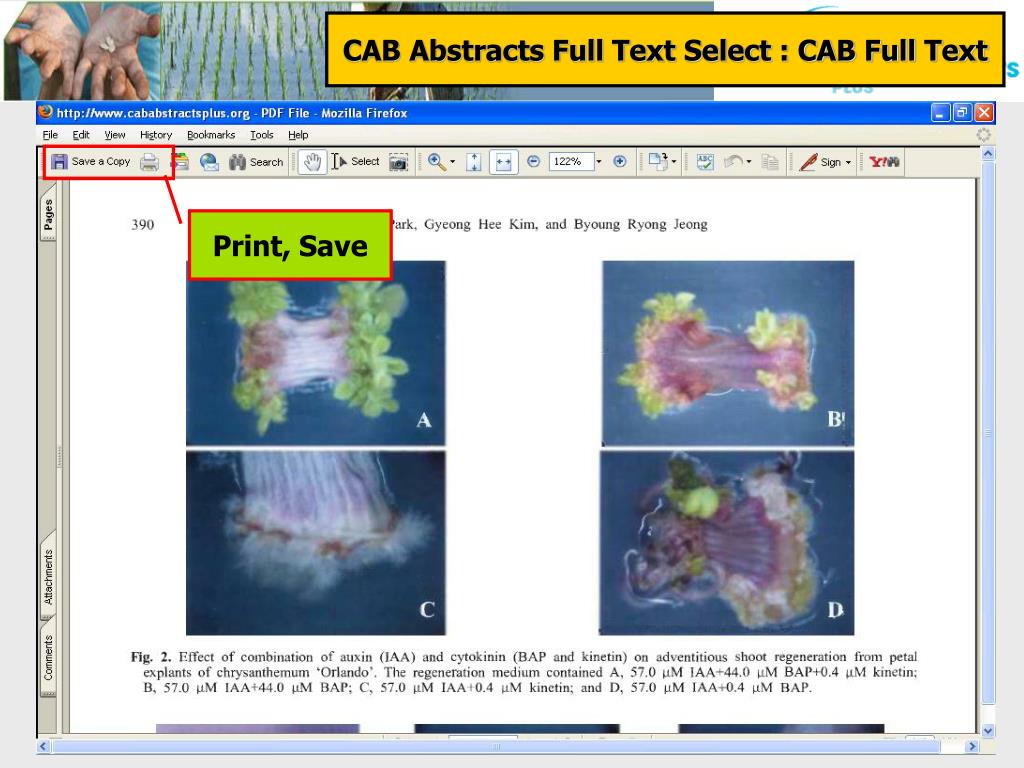Screen dimensions: 1024x768
Task: Click the undo arrow icon
Action: 734,161
